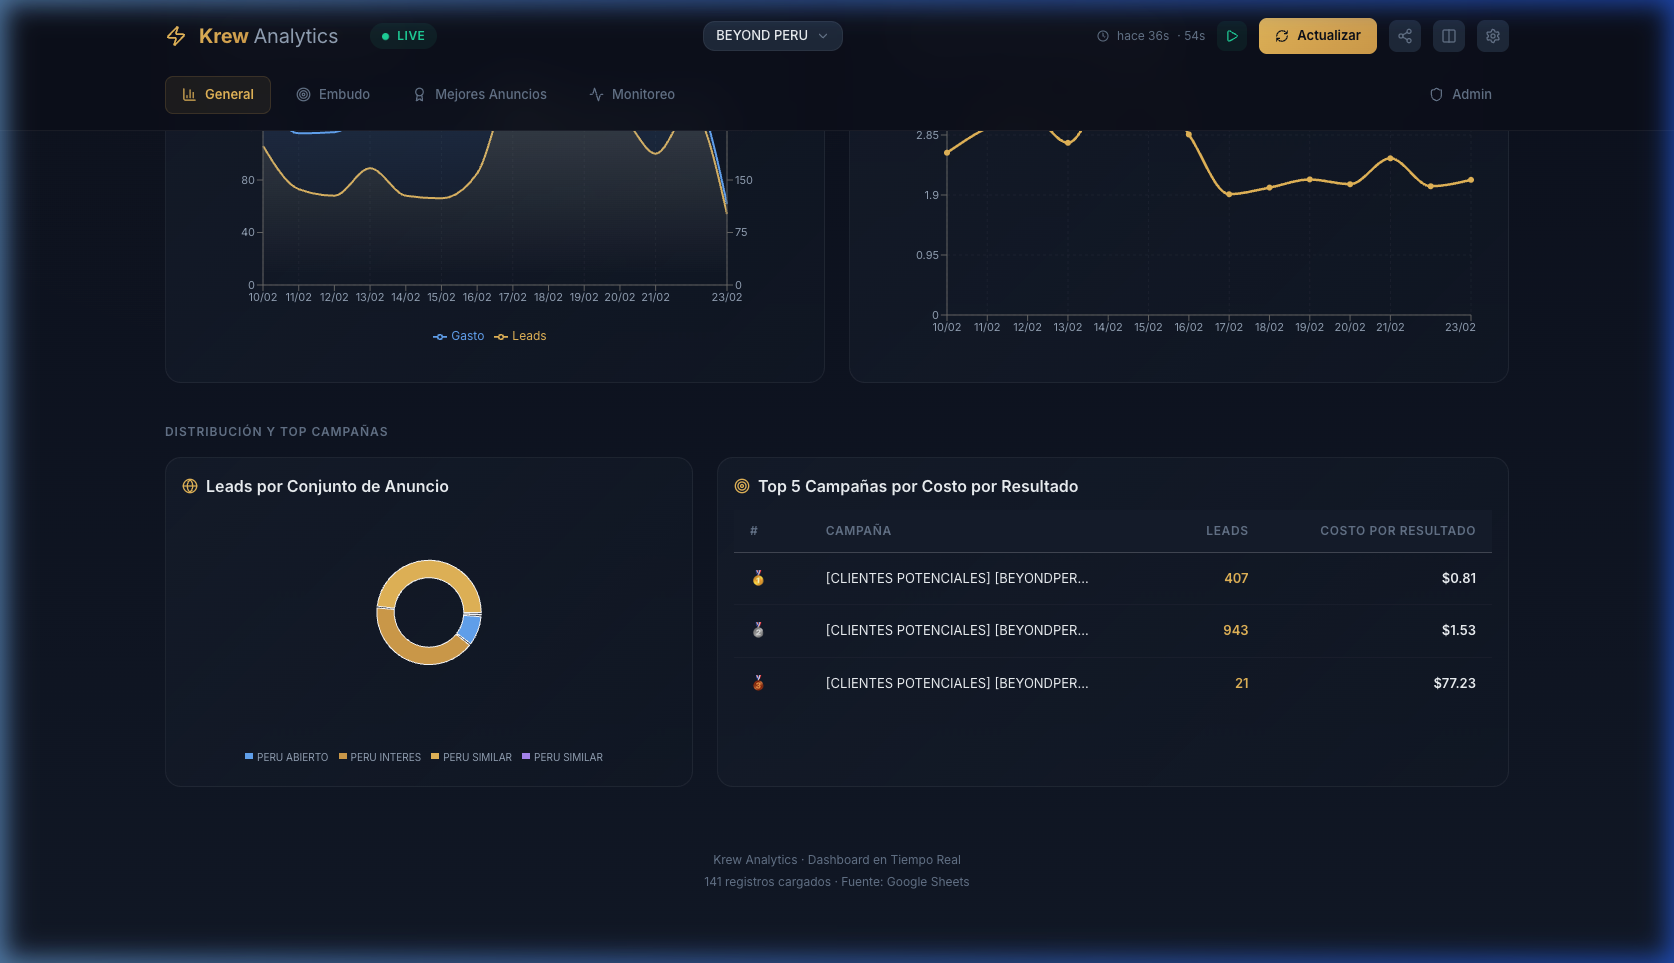Switch to the Embudo tab

[x=333, y=94]
